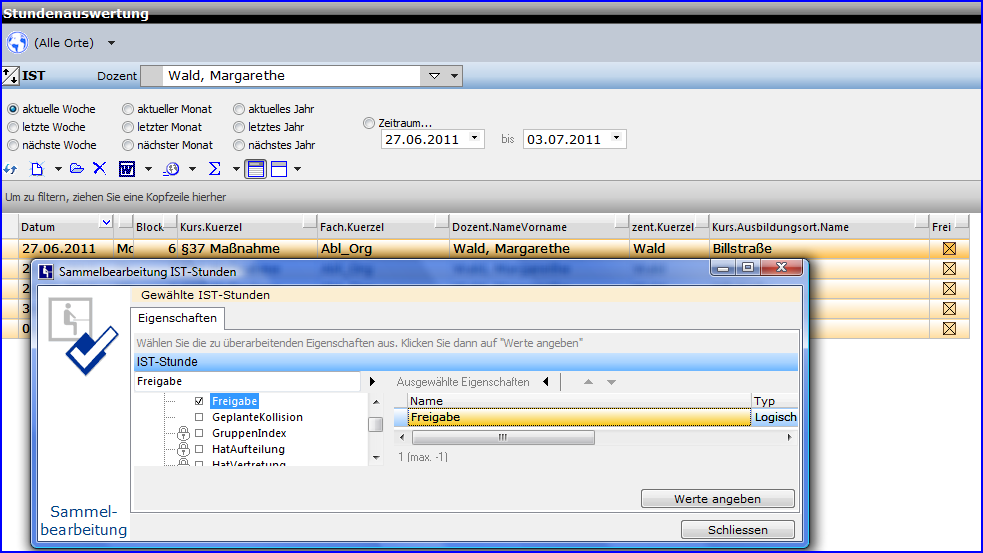Check the HatAufteilung checkbox
The height and width of the screenshot is (553, 983).
click(x=199, y=450)
